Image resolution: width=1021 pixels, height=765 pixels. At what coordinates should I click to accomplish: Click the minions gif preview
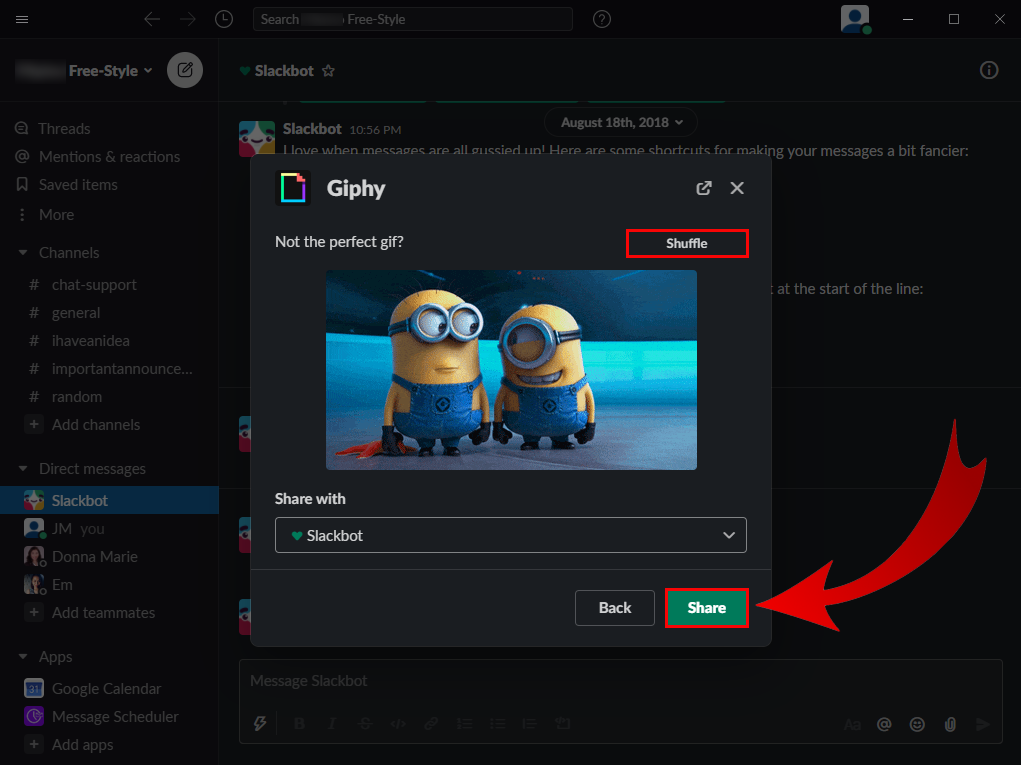click(x=511, y=370)
